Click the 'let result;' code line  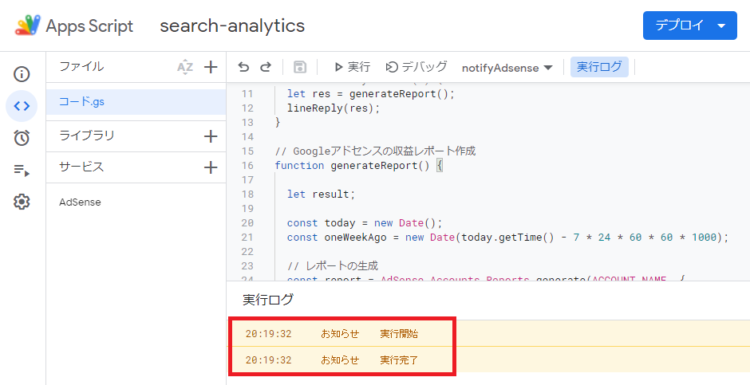[321, 194]
